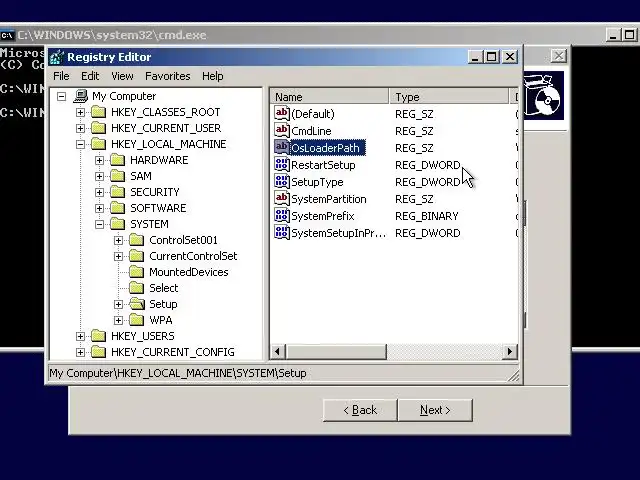Click the OsLoaderPath string value icon
This screenshot has width=640, height=480.
pos(282,147)
